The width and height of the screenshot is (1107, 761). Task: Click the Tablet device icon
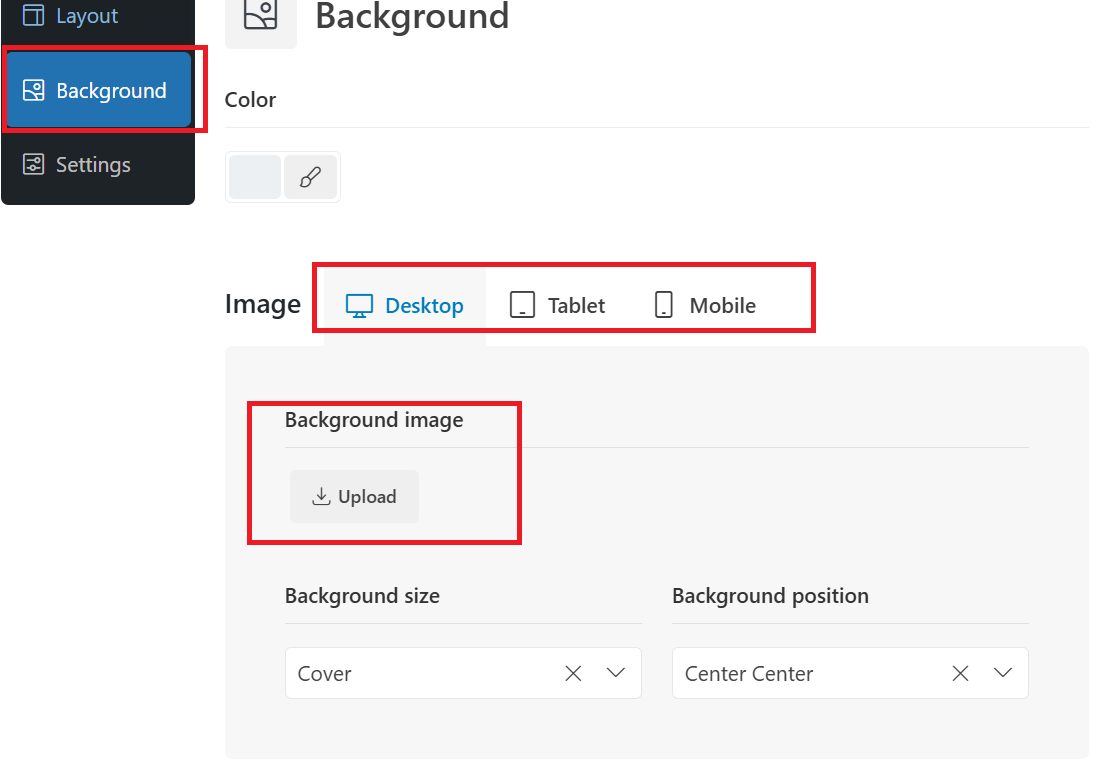pyautogui.click(x=522, y=305)
